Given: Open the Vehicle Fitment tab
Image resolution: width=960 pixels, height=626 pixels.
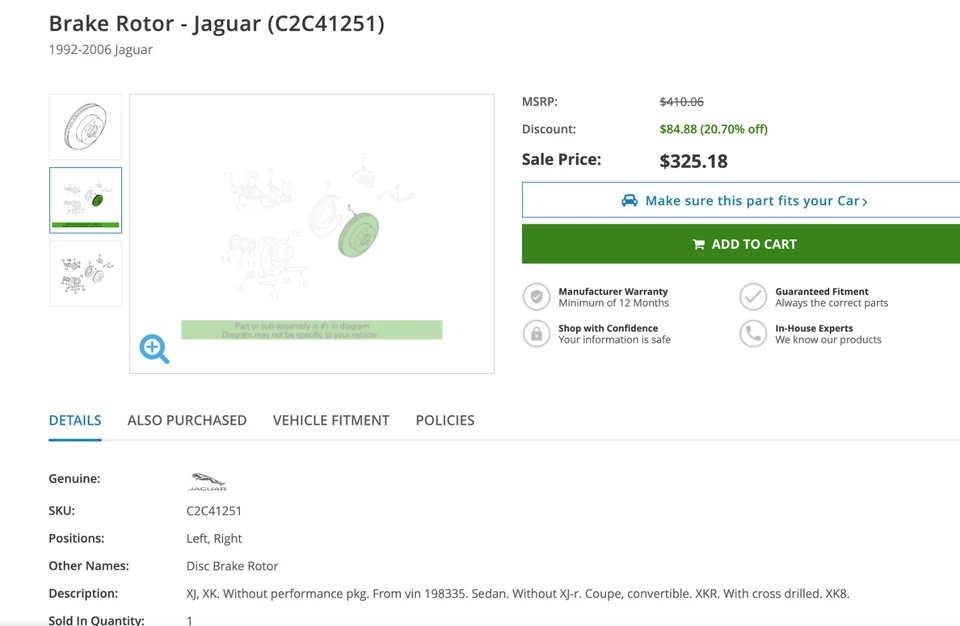Looking at the screenshot, I should pyautogui.click(x=331, y=420).
